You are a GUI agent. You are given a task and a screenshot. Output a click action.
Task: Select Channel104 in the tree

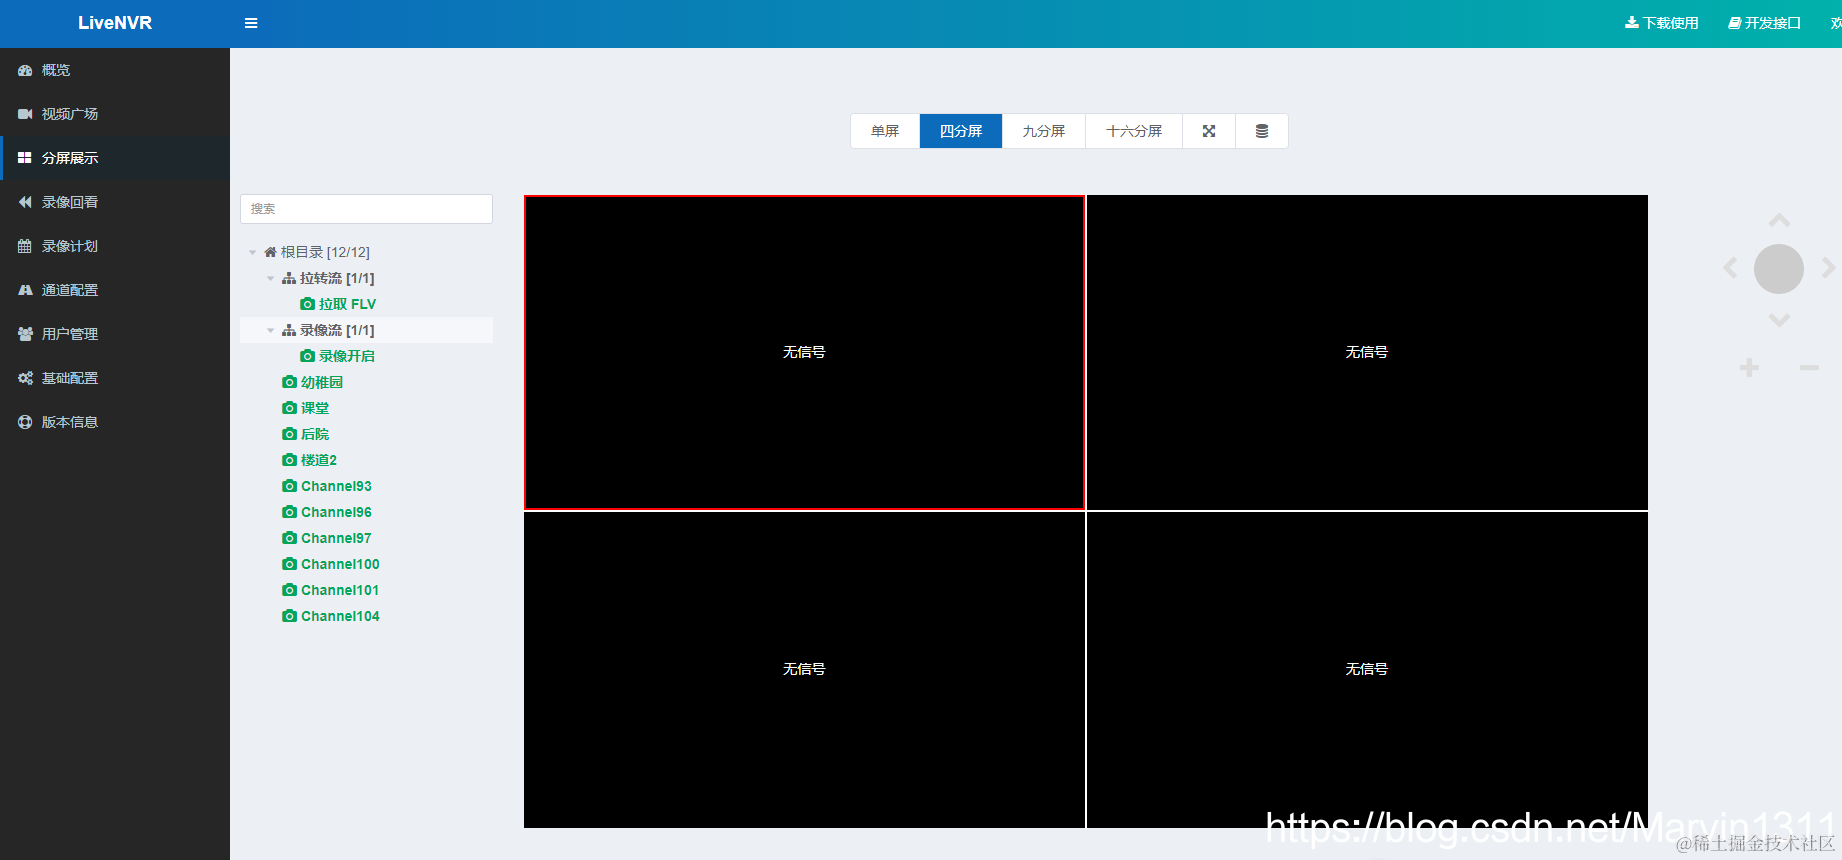pos(340,616)
